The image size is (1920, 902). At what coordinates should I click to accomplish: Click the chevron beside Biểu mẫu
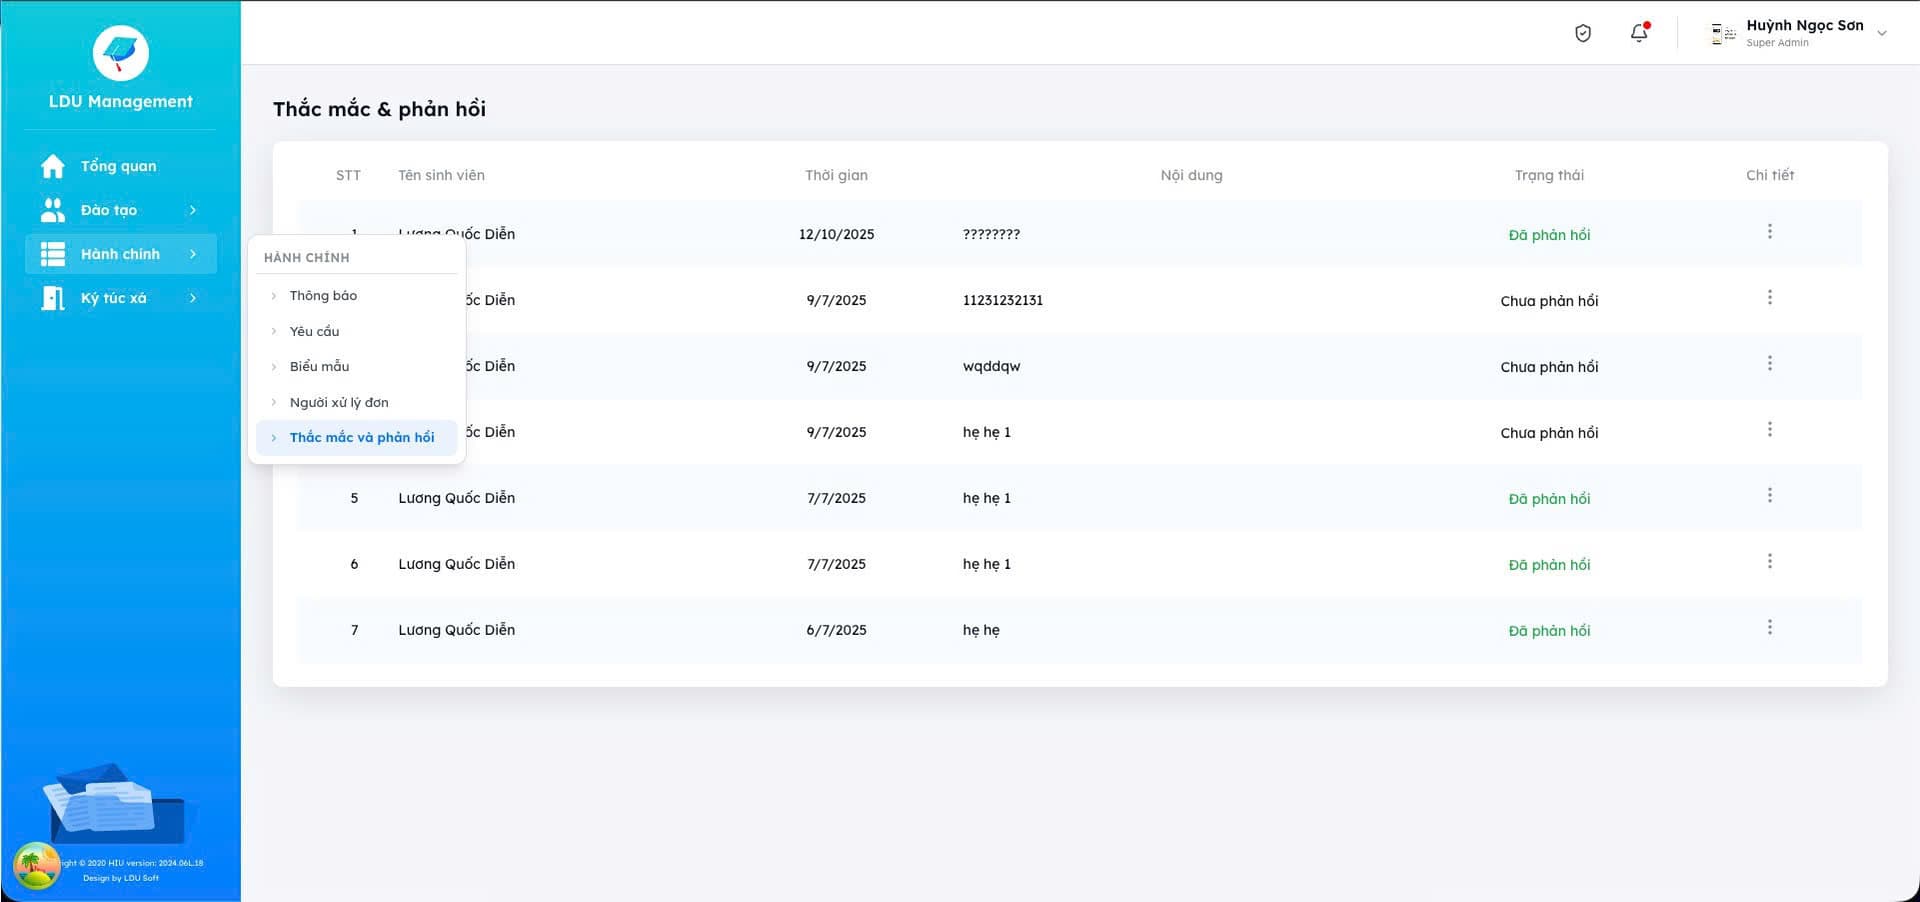tap(274, 367)
